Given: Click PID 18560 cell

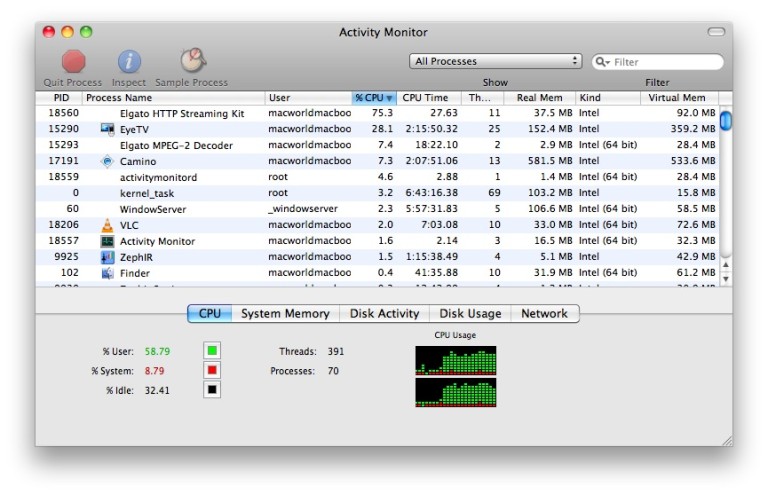Looking at the screenshot, I should coord(64,113).
